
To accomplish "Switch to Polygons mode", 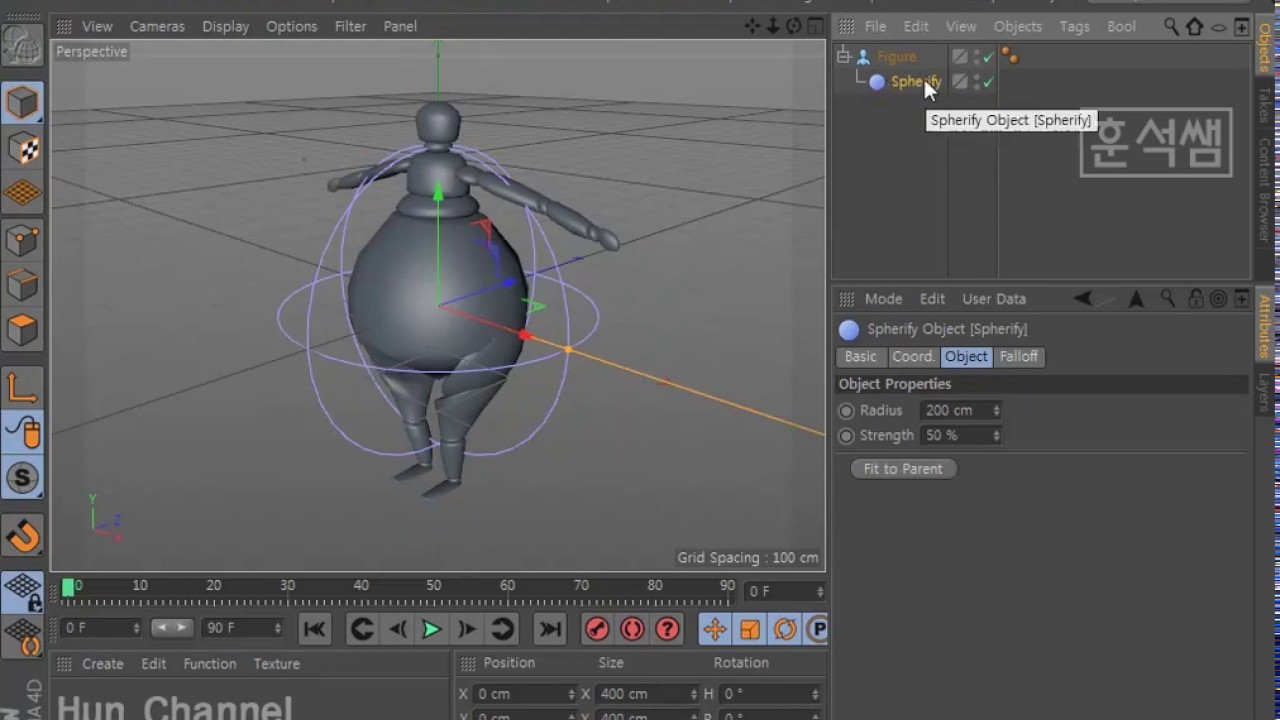I will click(x=22, y=329).
